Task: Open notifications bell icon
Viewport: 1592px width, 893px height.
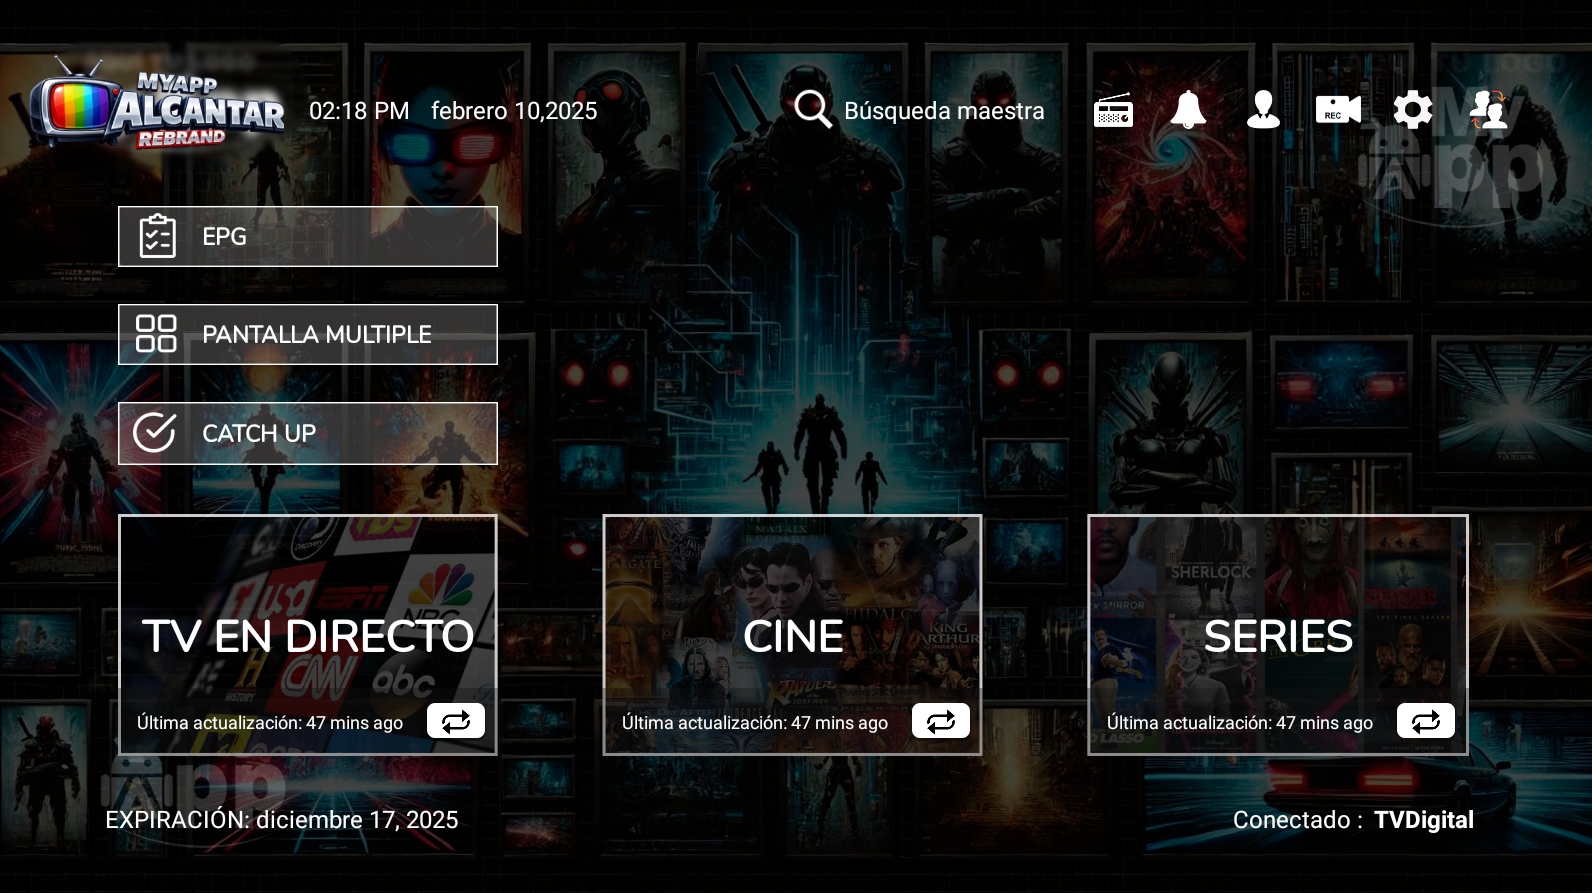Action: (1188, 110)
